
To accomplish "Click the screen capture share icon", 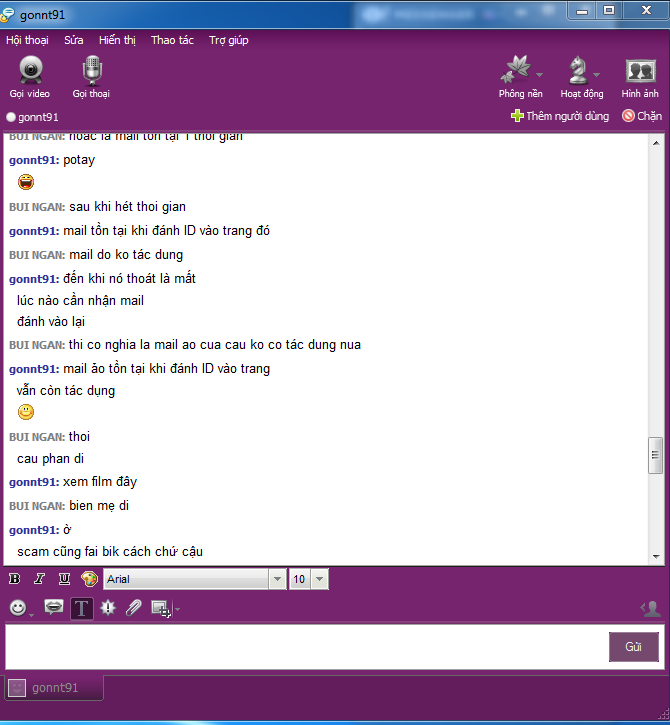I will [x=161, y=608].
